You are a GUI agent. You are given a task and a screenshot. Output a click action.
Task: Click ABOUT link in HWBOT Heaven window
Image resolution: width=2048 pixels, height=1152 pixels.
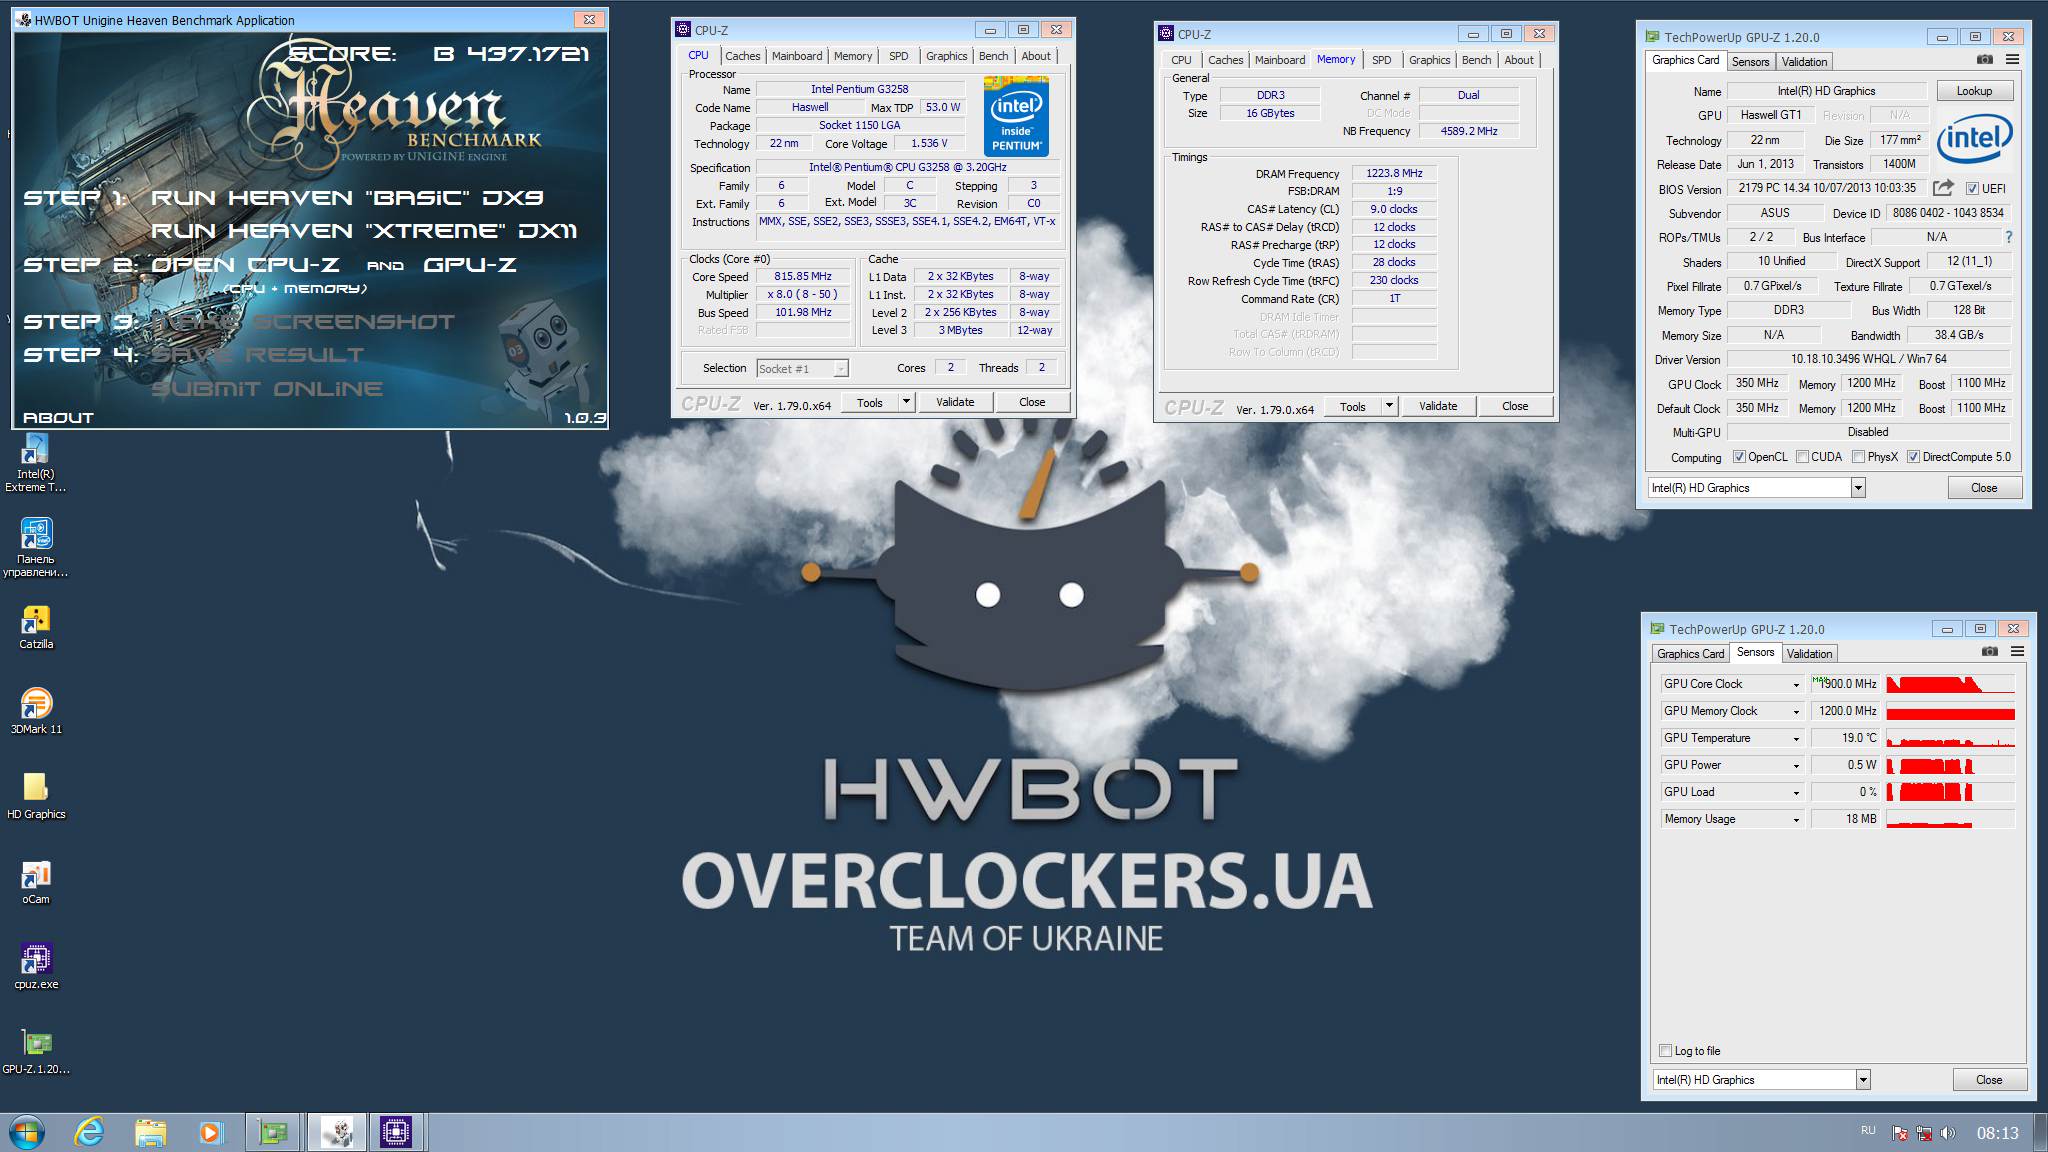(x=58, y=418)
